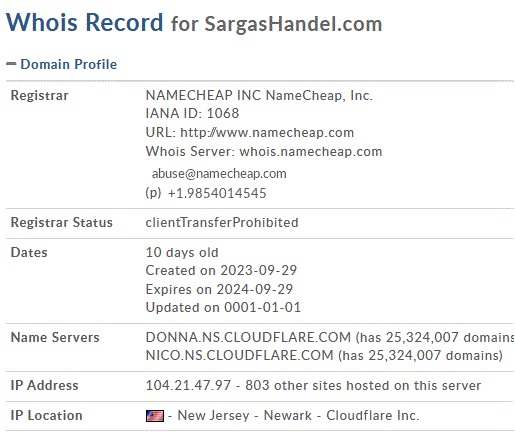Screen dimensions: 515x437
Task: Click the Created on 2023-09-29 date
Action: (221, 270)
